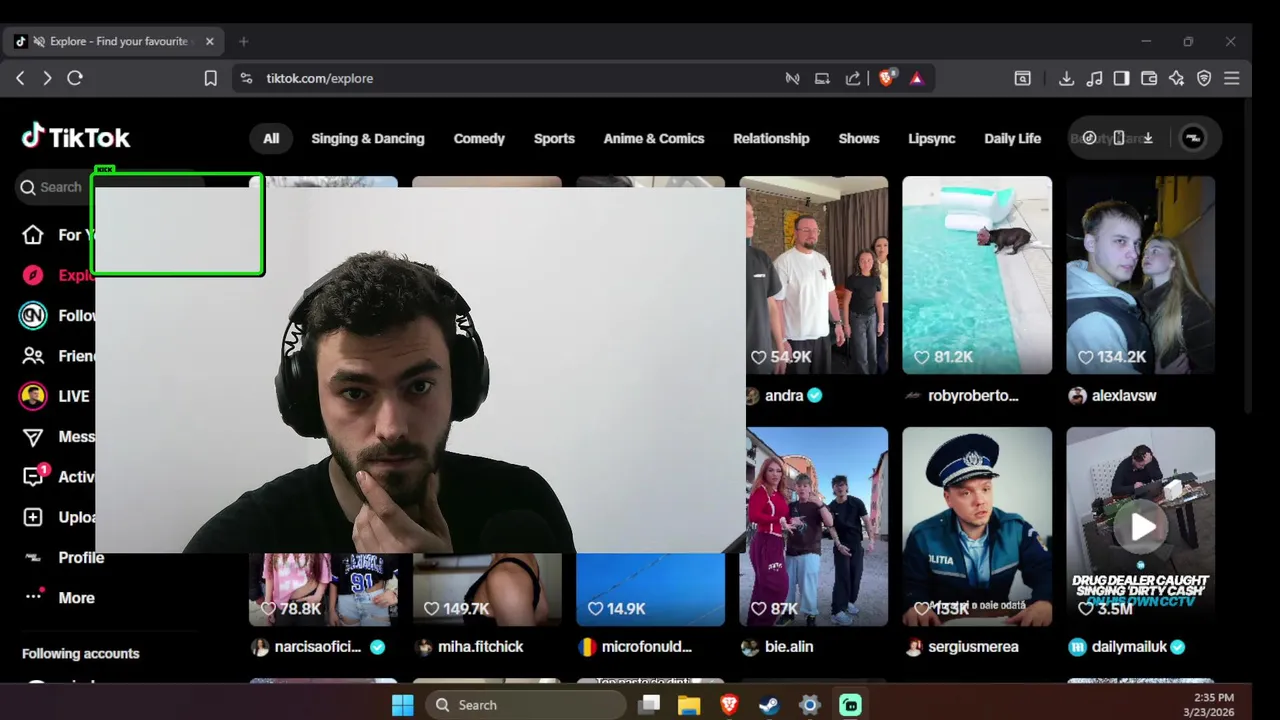Click the download app icon in the top-right pill

click(x=1148, y=138)
